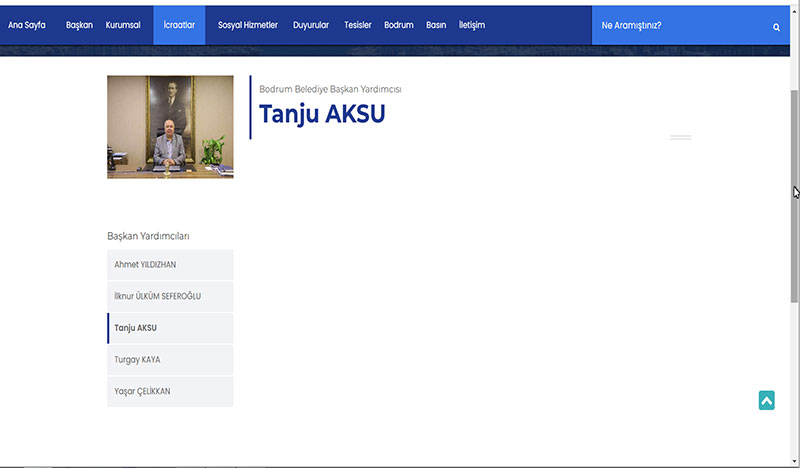800x468 pixels.
Task: Select the highlighted İcraatlar menu
Action: [179, 25]
